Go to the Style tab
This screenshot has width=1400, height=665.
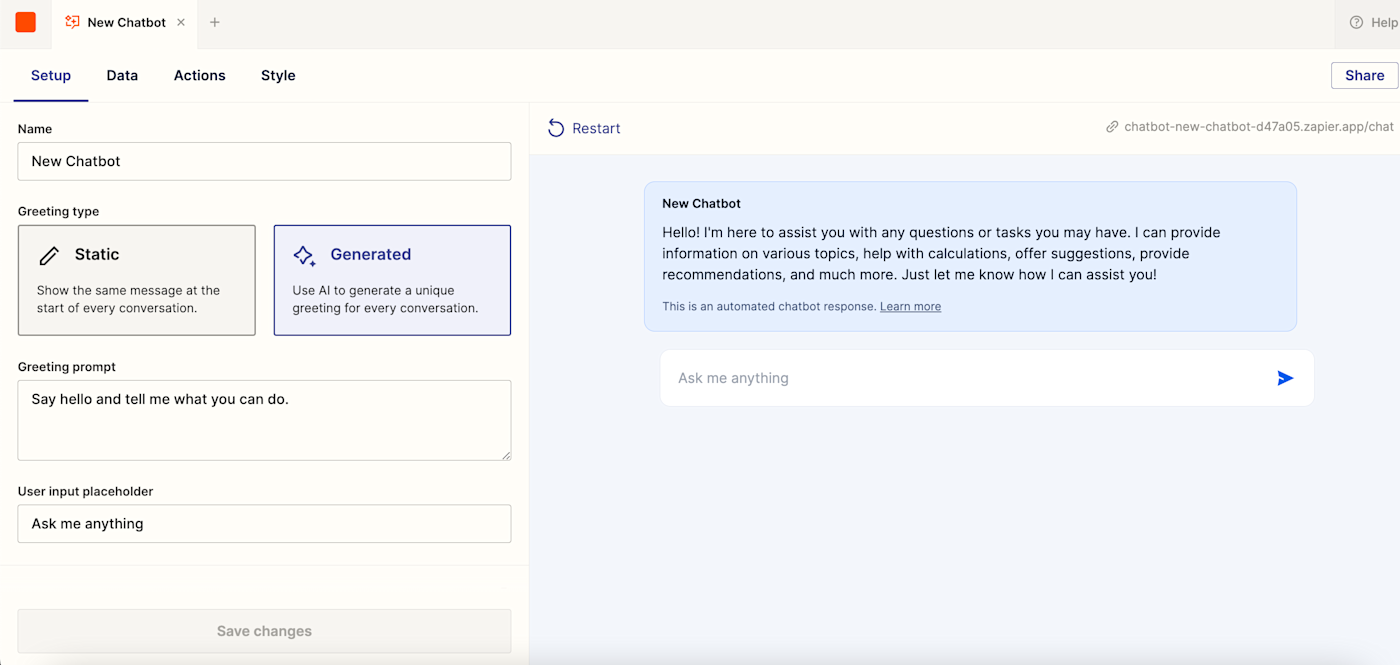[x=278, y=75]
